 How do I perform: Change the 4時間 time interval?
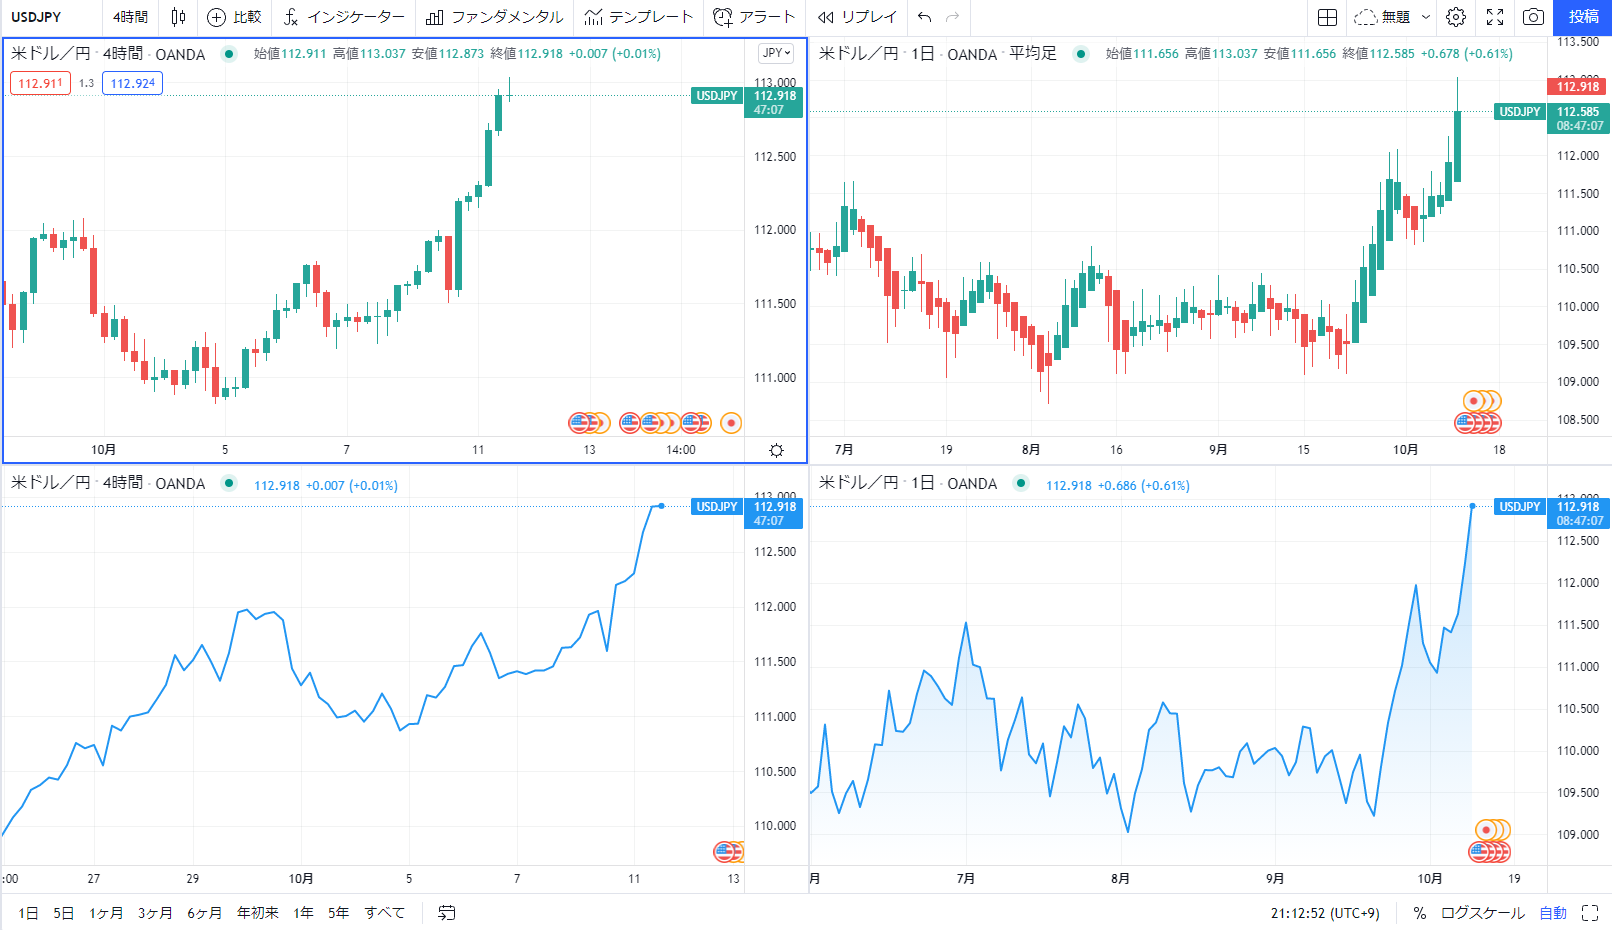[x=130, y=17]
